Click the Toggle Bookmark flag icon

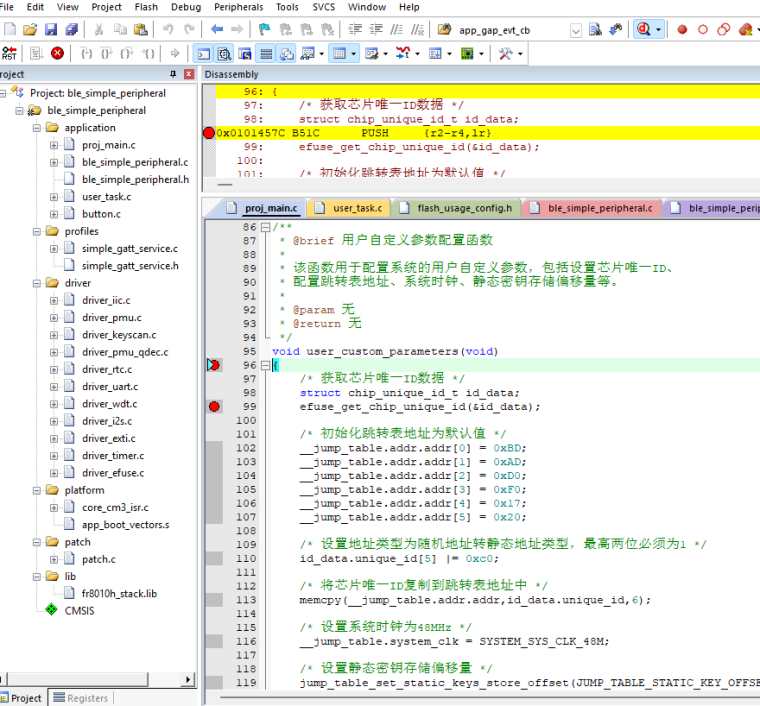pyautogui.click(x=265, y=30)
